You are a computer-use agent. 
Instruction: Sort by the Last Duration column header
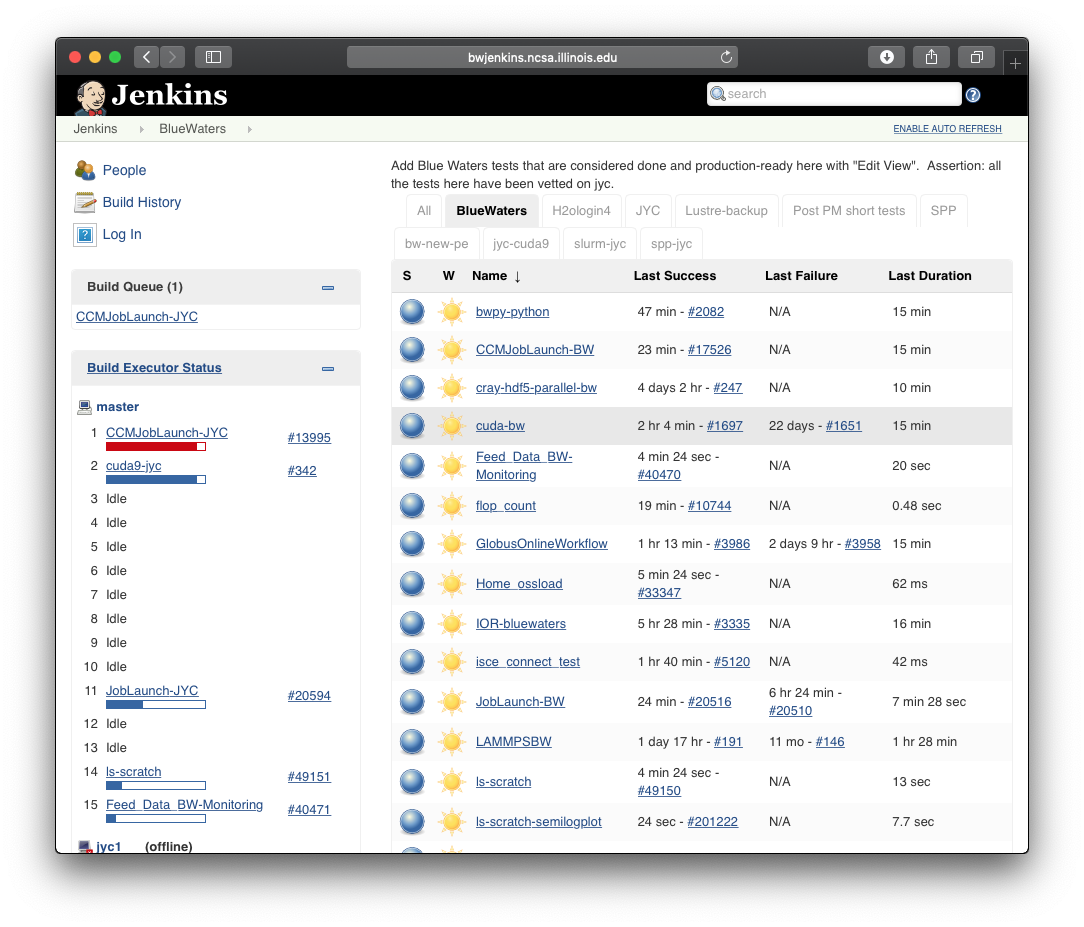point(930,276)
